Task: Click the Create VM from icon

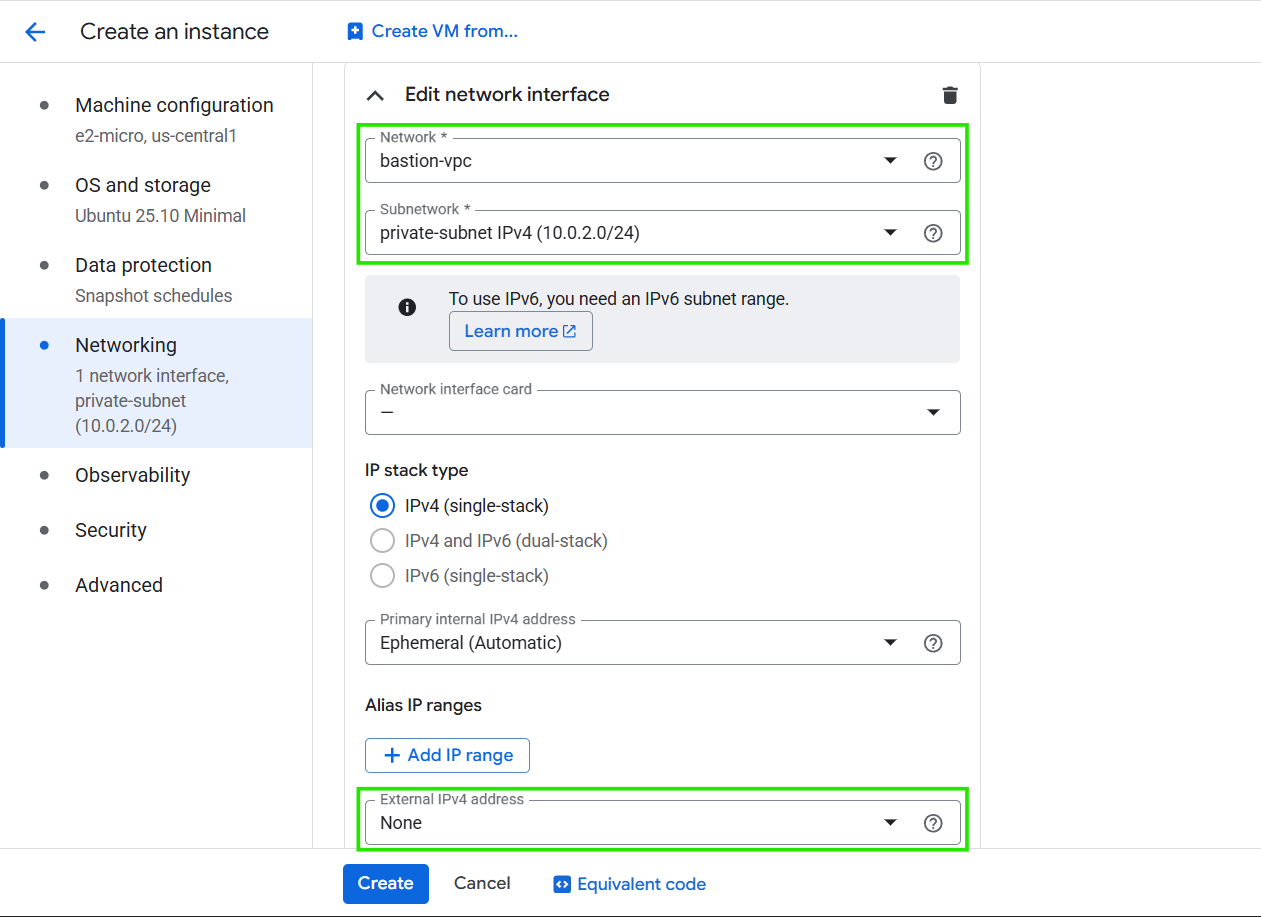Action: [x=355, y=32]
